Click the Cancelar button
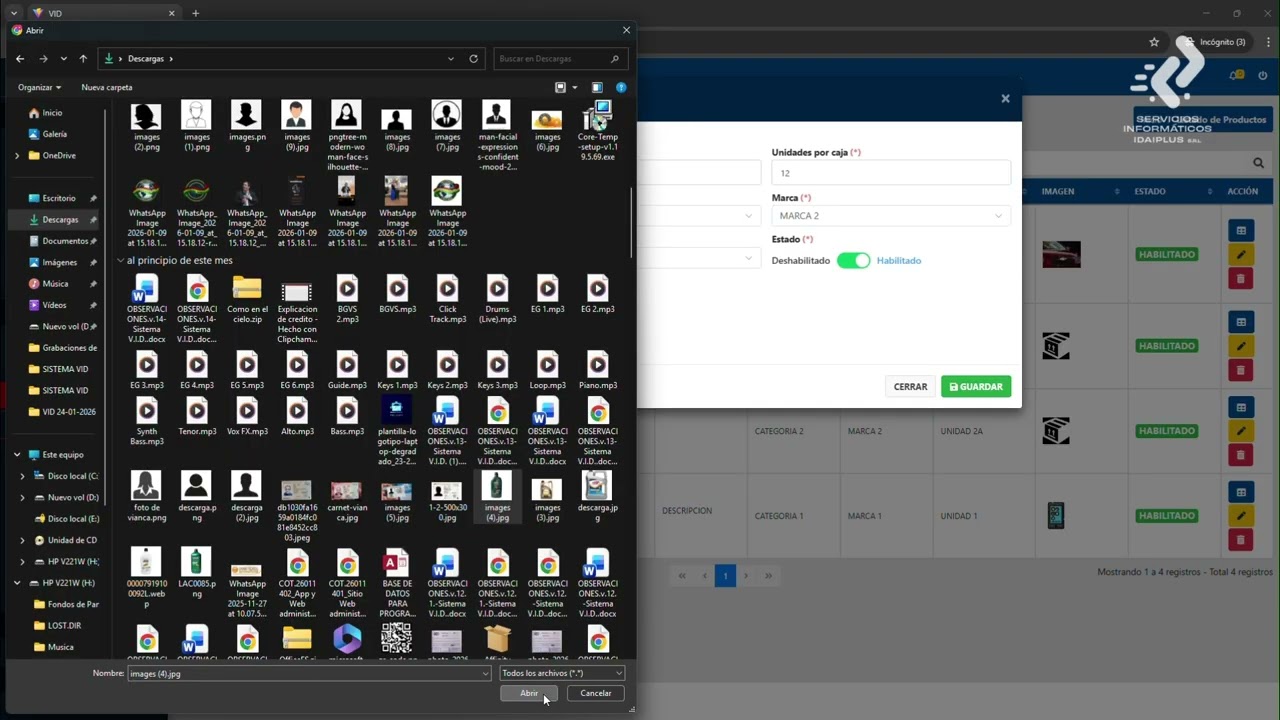The height and width of the screenshot is (720, 1280). (596, 693)
